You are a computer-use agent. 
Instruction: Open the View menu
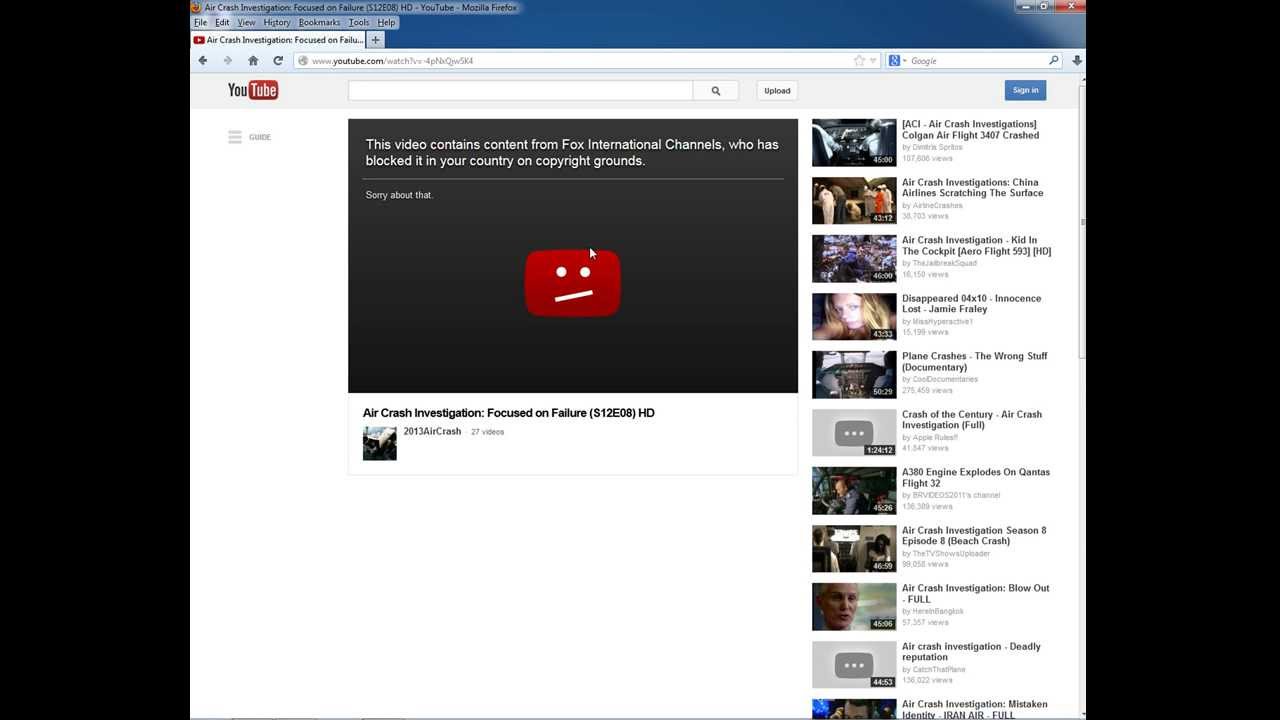pos(247,22)
